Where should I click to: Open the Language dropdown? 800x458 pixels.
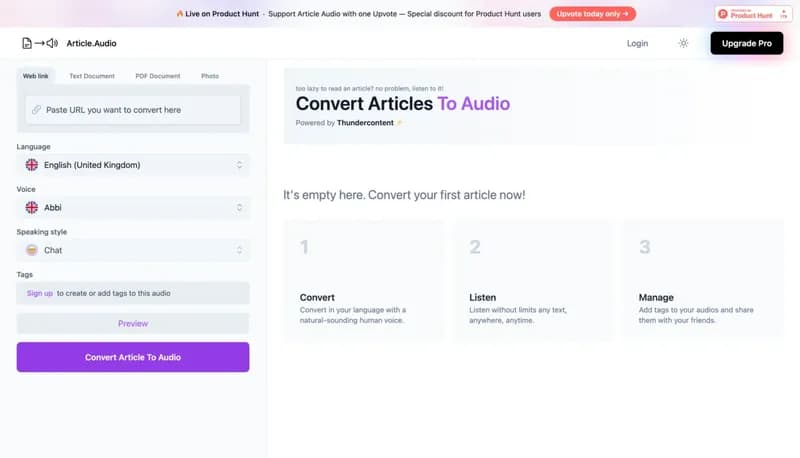[x=133, y=165]
